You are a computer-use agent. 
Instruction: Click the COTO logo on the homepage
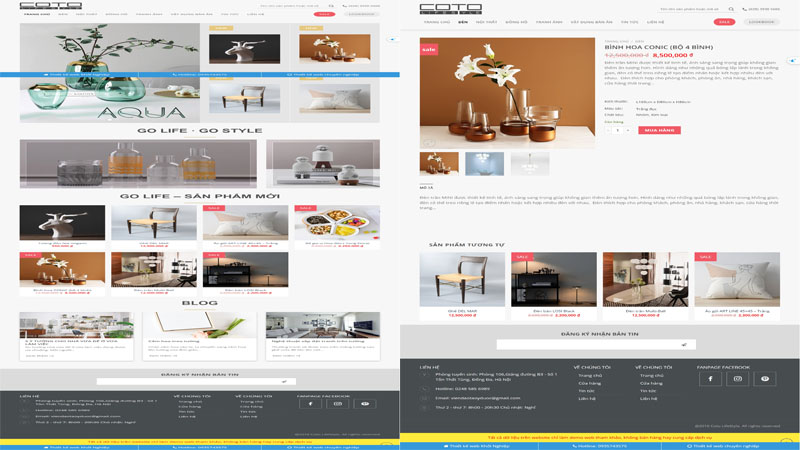tap(51, 5)
